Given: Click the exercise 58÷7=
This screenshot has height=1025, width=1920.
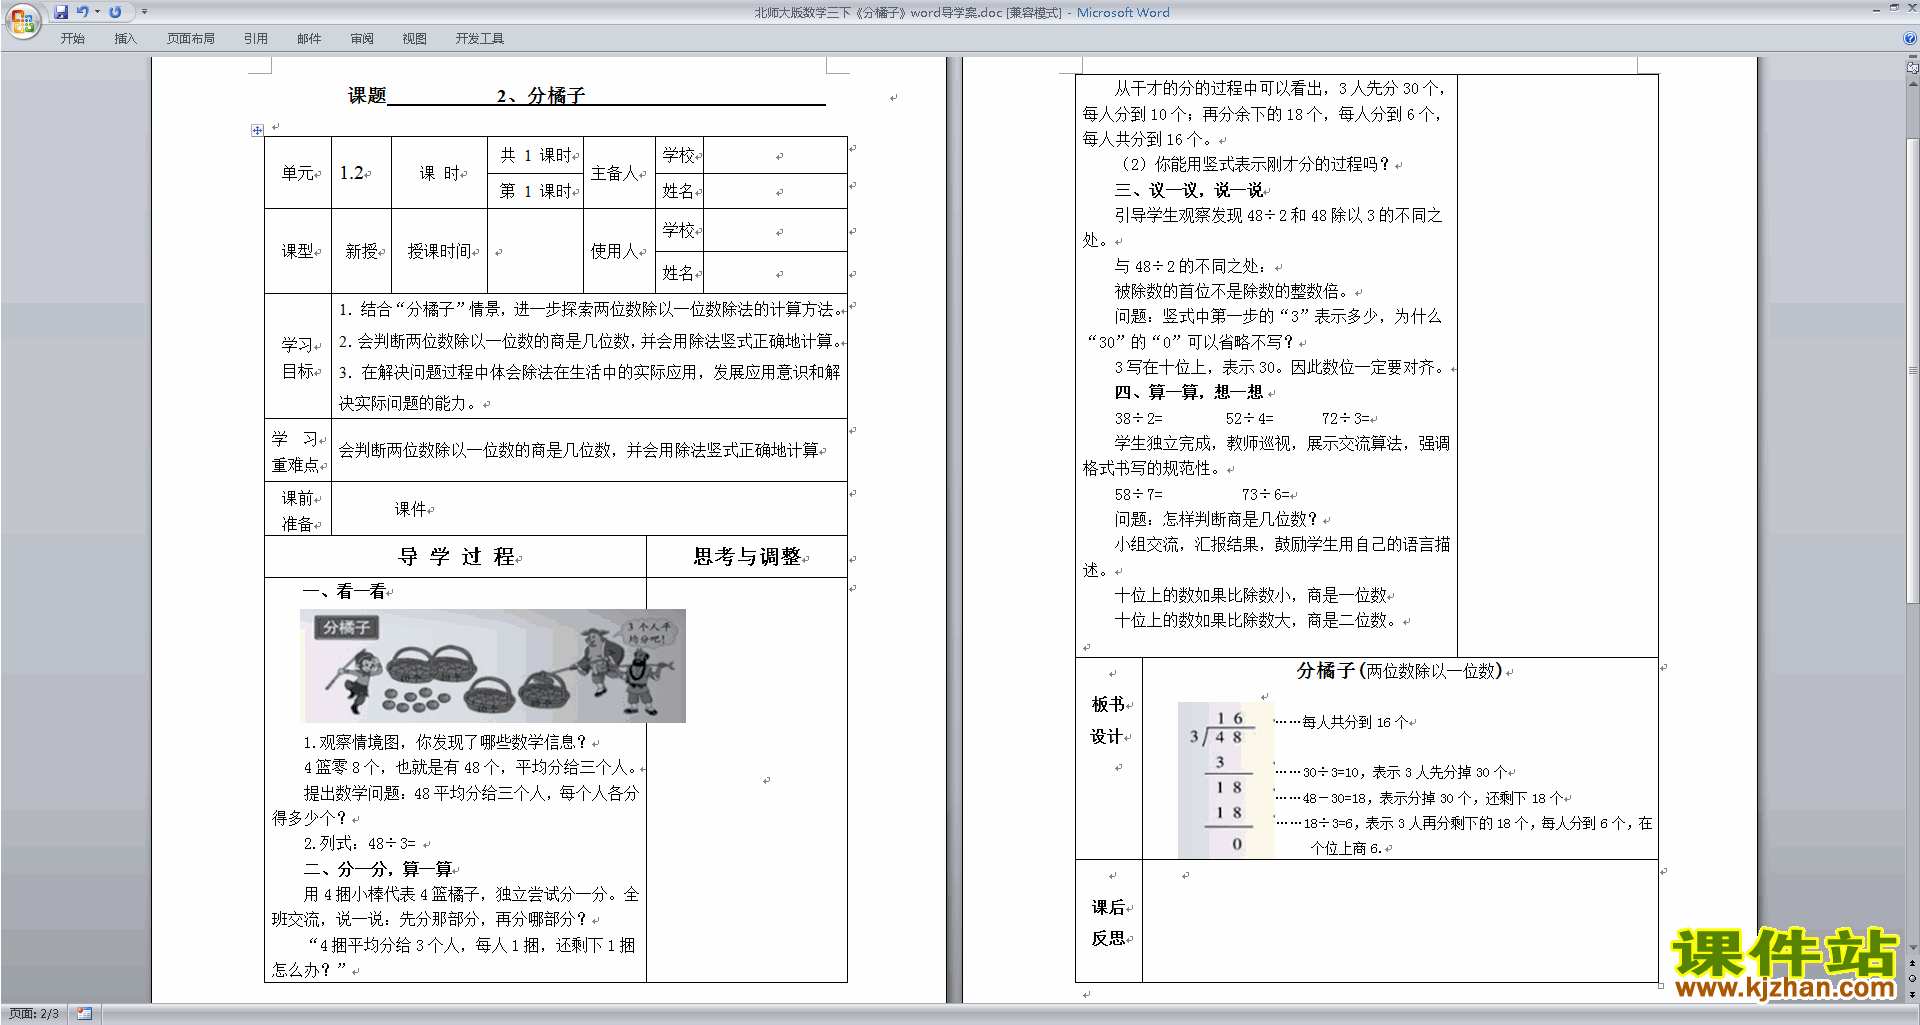Looking at the screenshot, I should pyautogui.click(x=1138, y=494).
